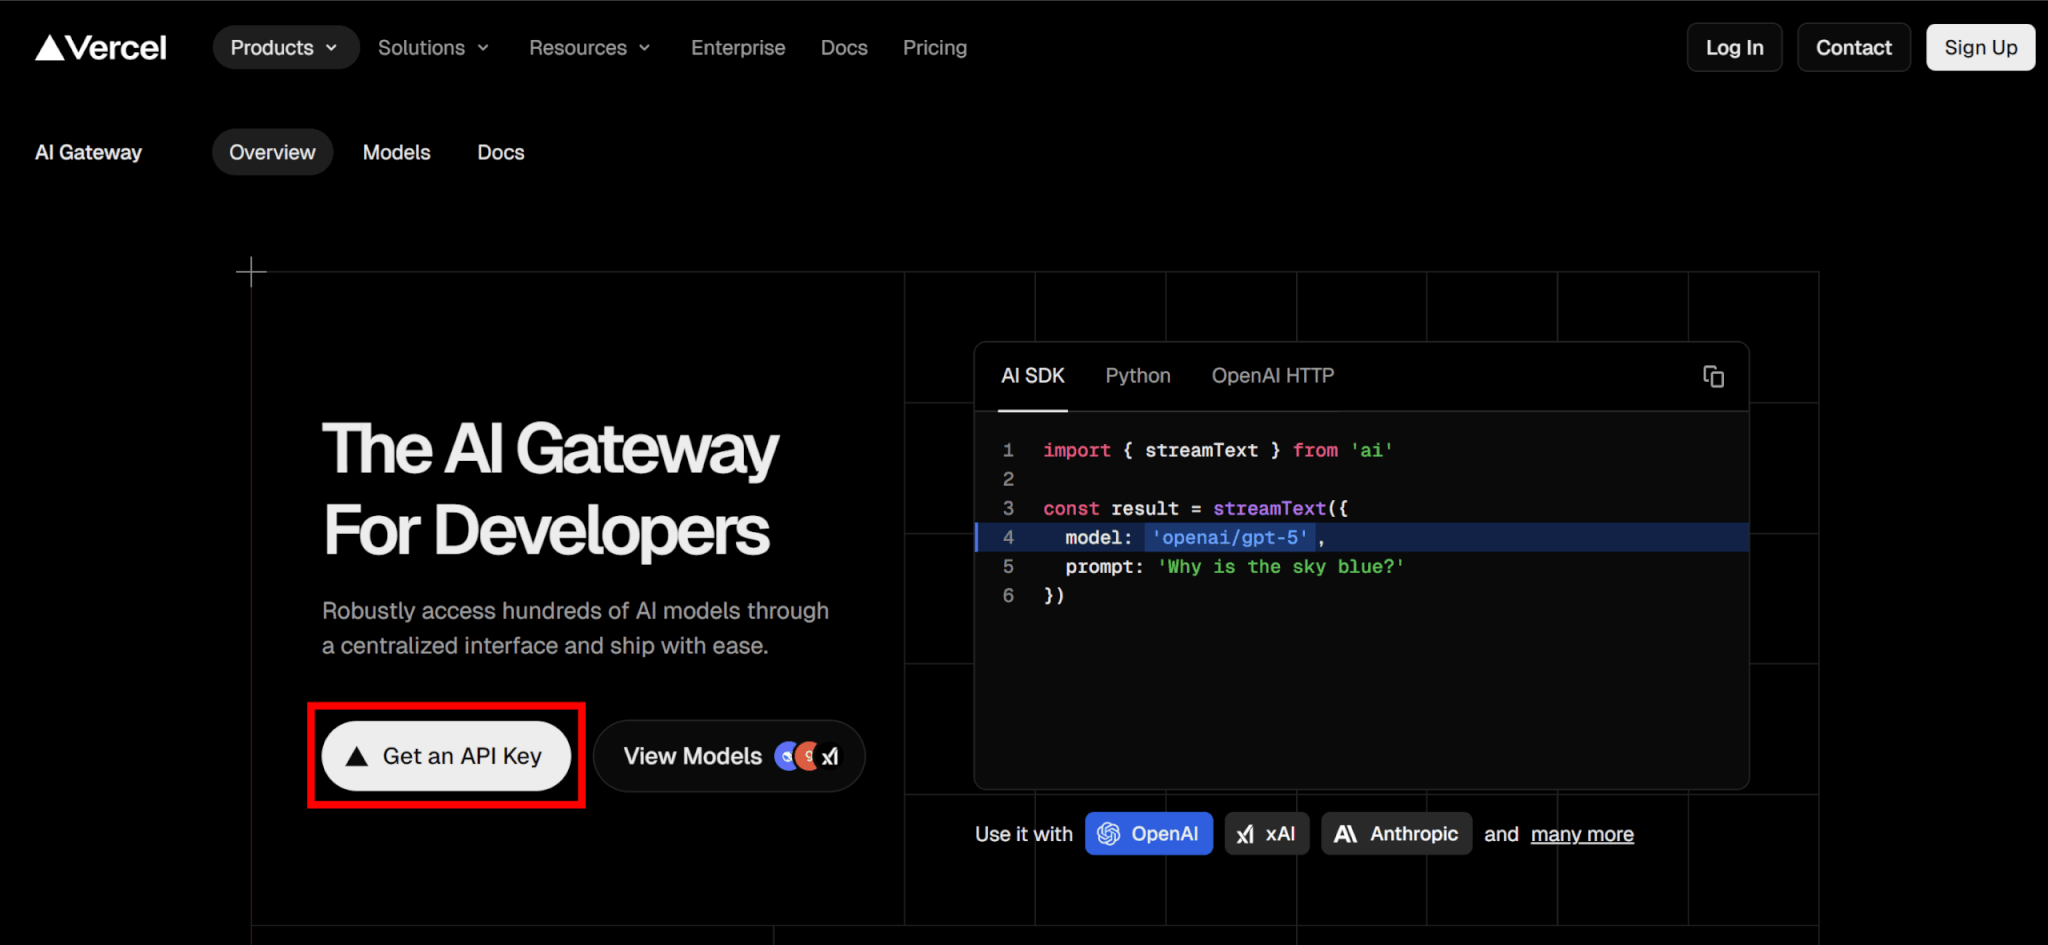Expand the Products dropdown menu

pos(285,48)
